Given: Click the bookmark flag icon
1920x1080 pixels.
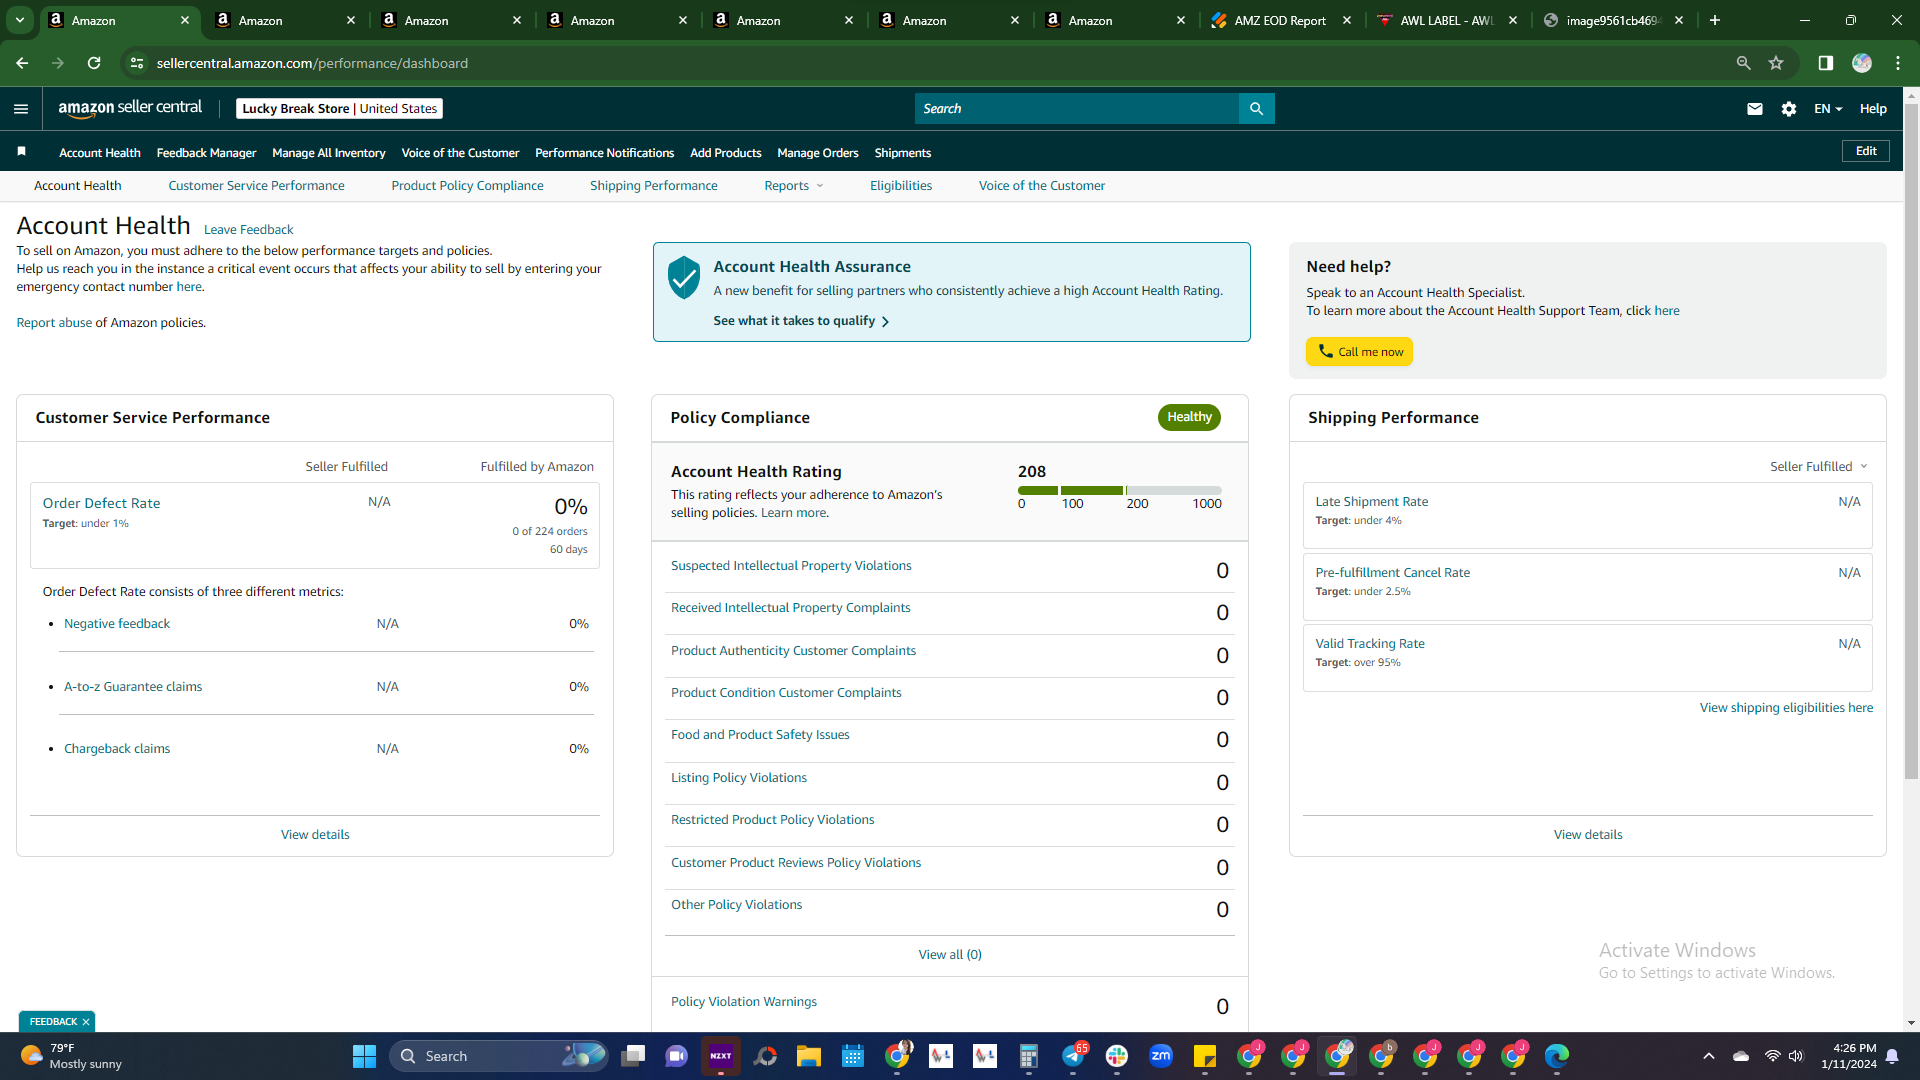Looking at the screenshot, I should pos(21,152).
